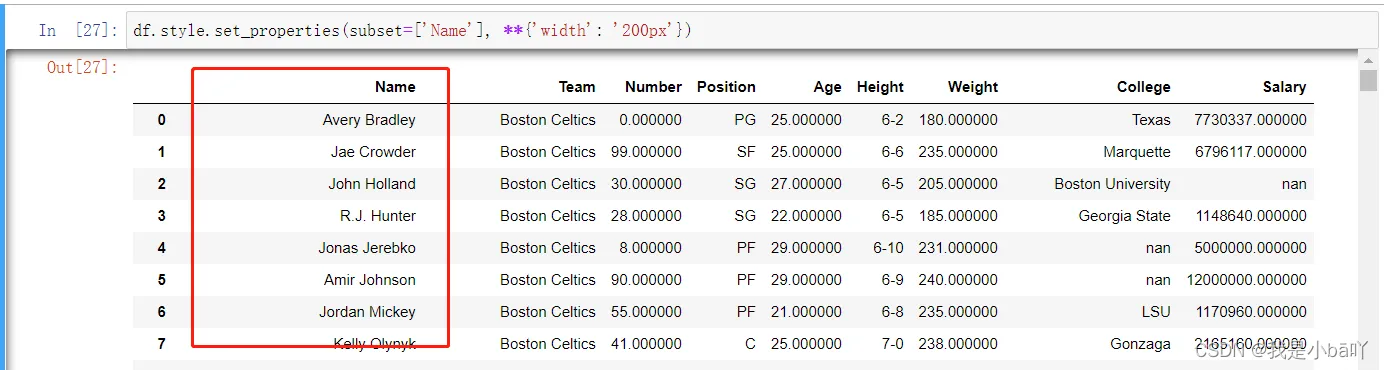Viewport: 1384px width, 370px height.
Task: Click the Height column header
Action: 880,87
